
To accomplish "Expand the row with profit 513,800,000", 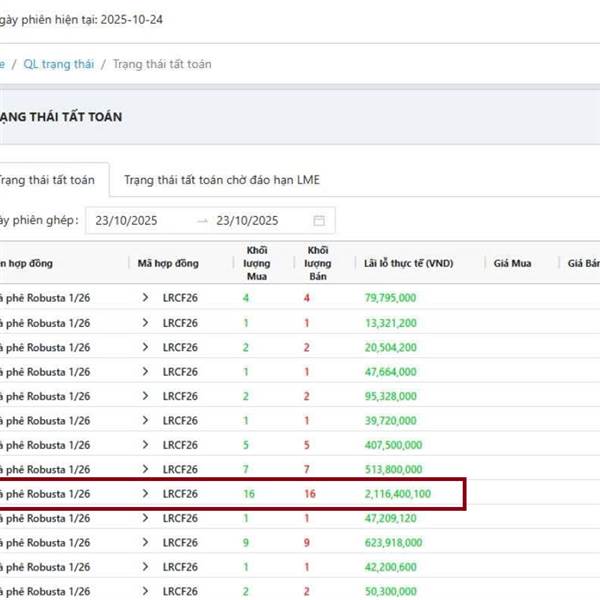I will (x=145, y=469).
